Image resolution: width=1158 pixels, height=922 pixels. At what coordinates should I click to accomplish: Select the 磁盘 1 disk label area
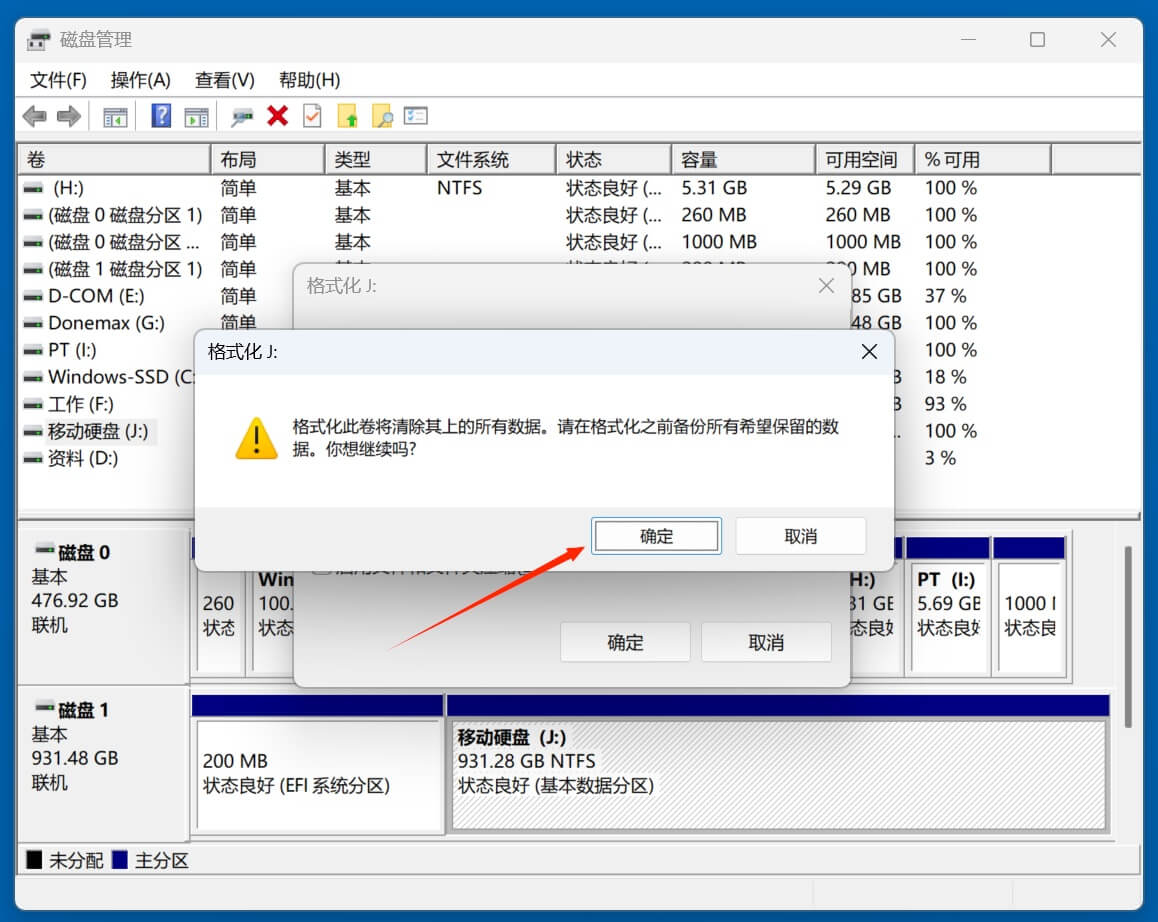pyautogui.click(x=78, y=710)
